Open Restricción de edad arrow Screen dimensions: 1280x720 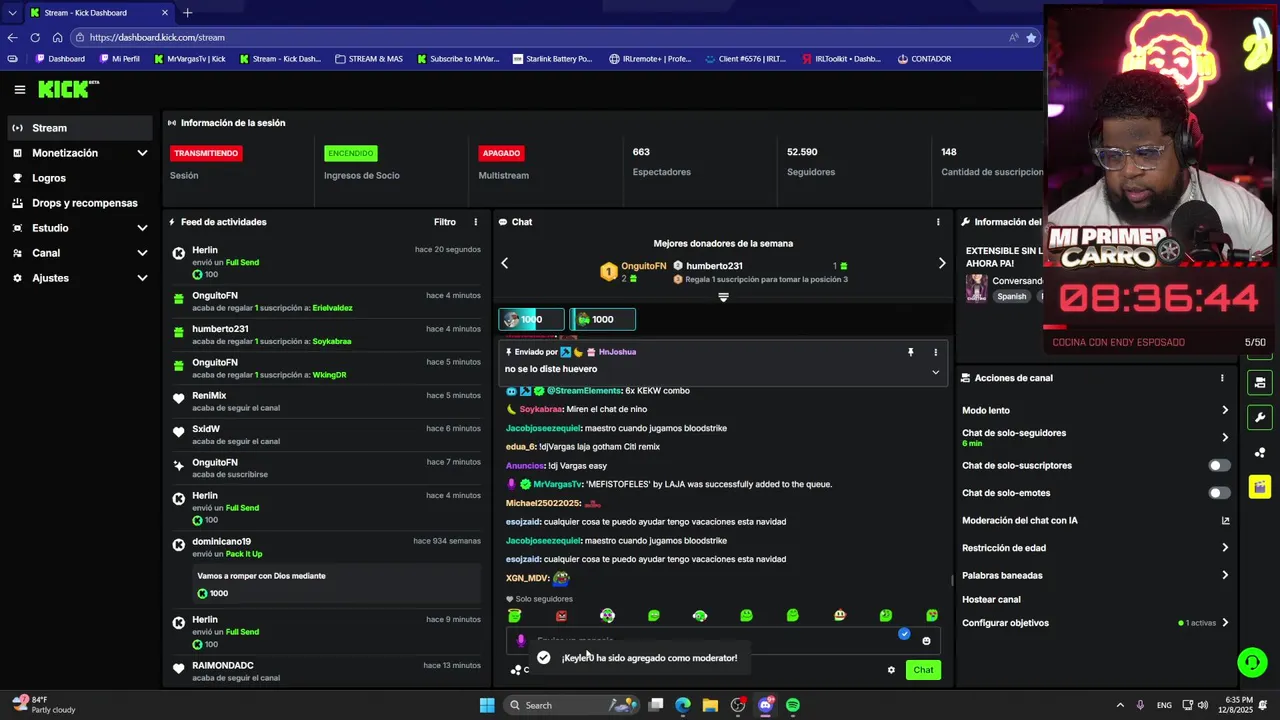tap(1225, 547)
